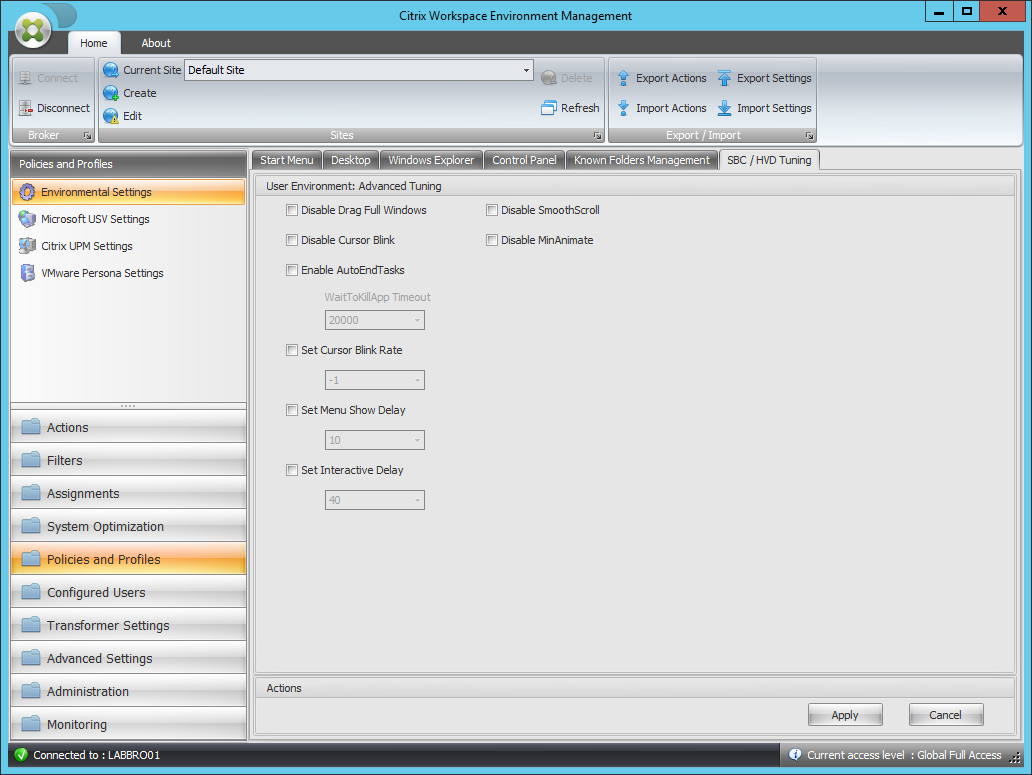Open Citrix UPM Settings
Image resolution: width=1032 pixels, height=775 pixels.
point(88,246)
